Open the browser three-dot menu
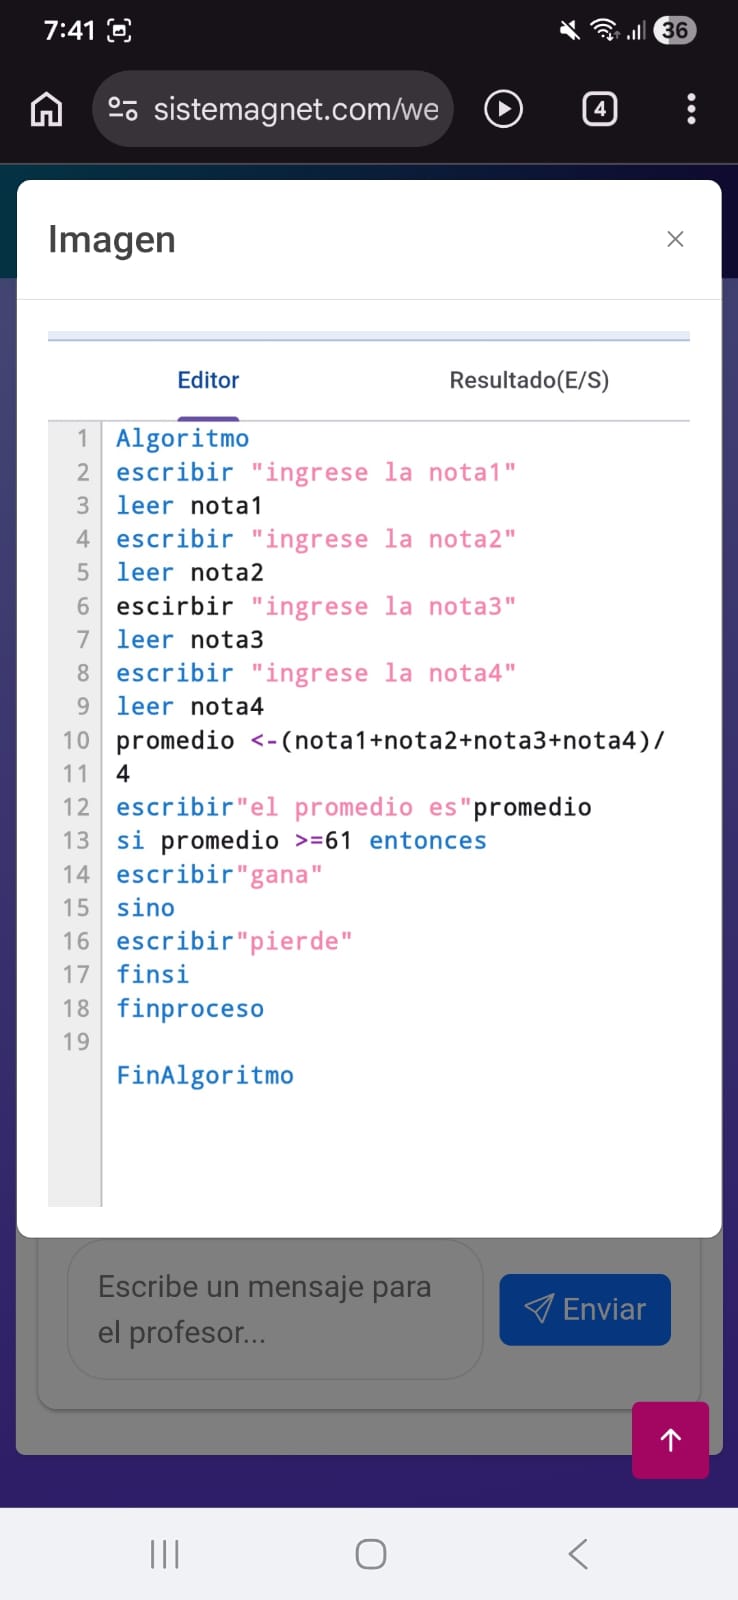This screenshot has height=1600, width=738. coord(691,109)
